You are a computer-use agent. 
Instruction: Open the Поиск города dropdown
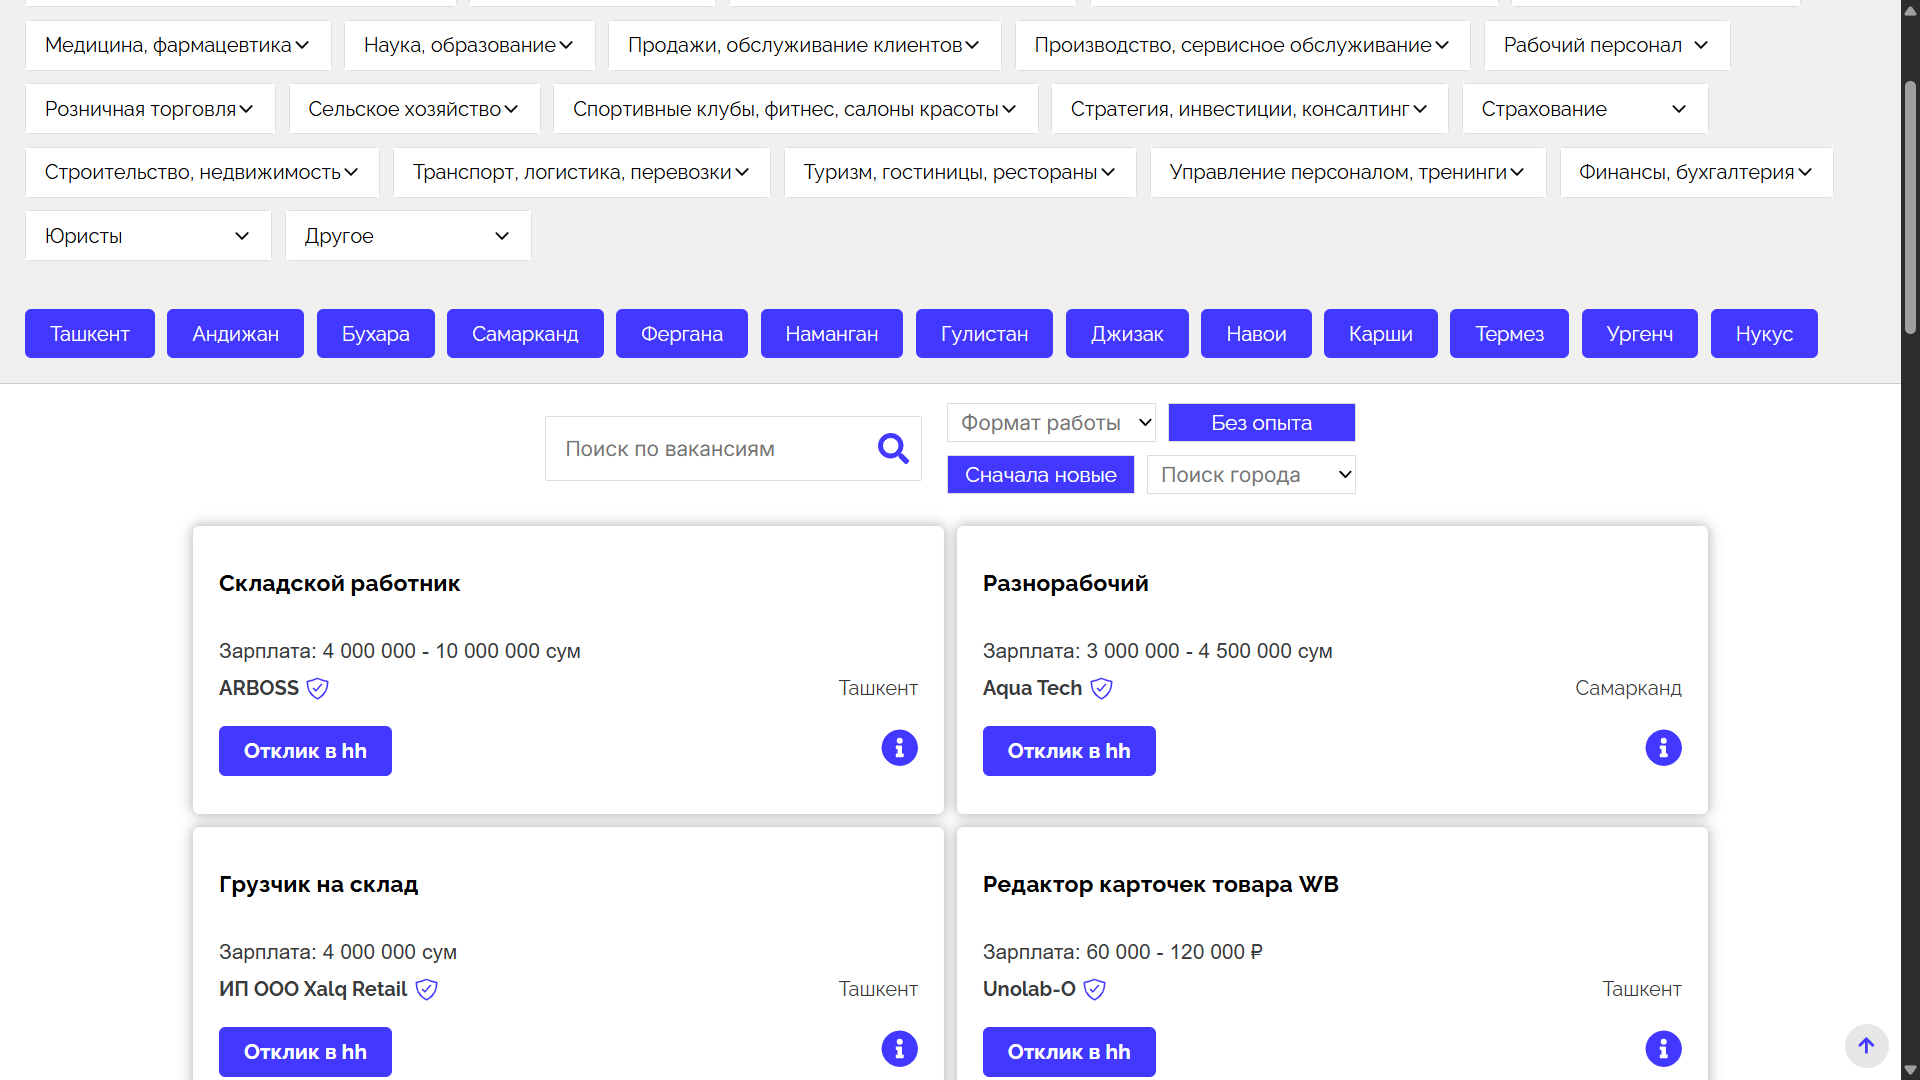coord(1250,475)
